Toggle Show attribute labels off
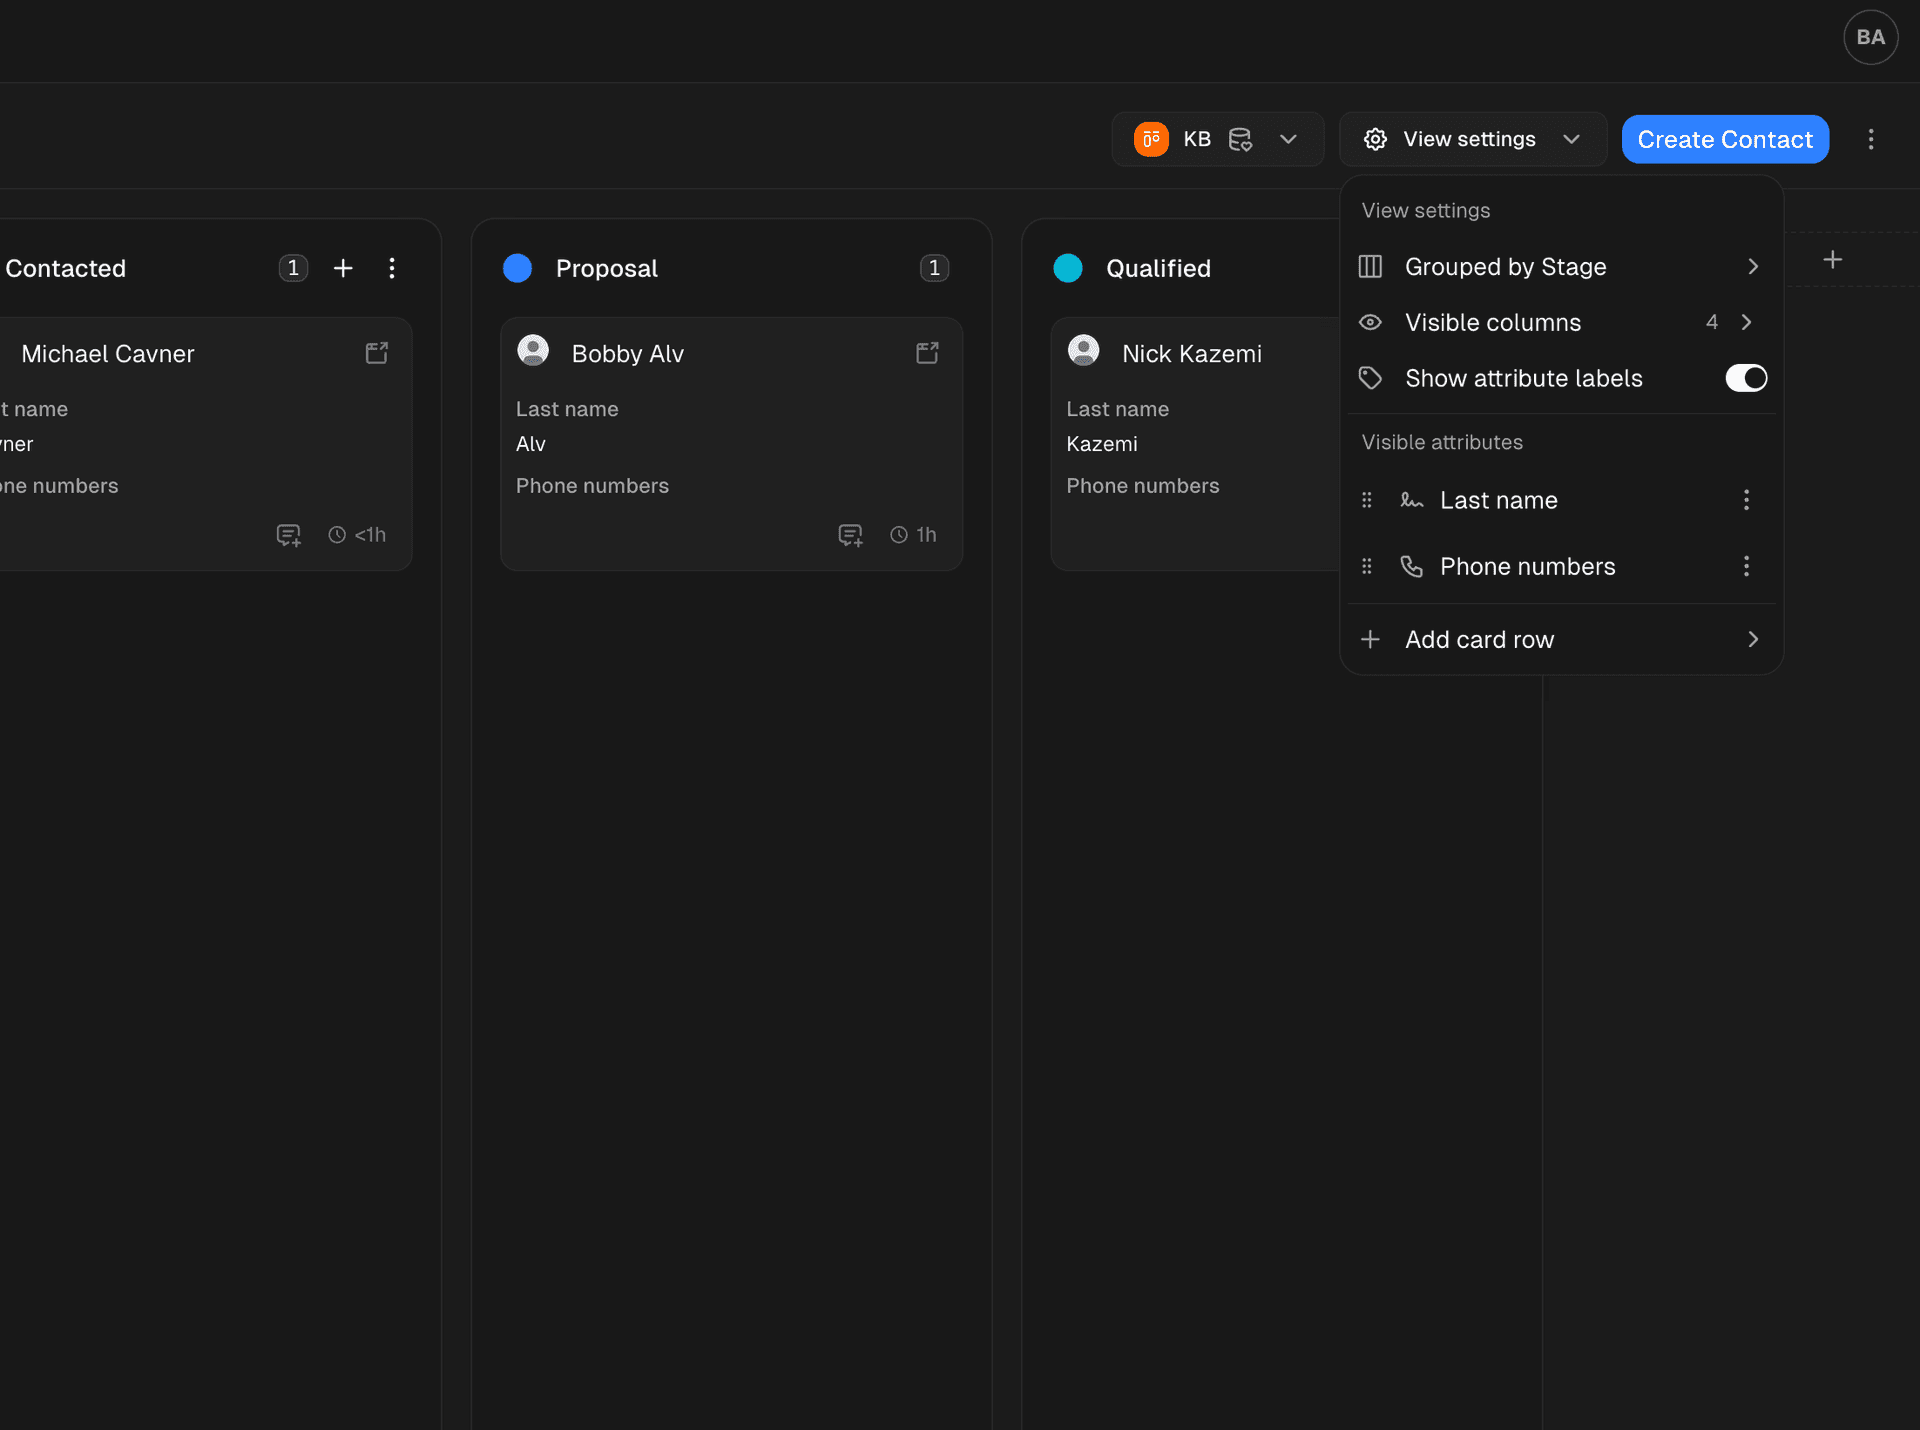This screenshot has height=1430, width=1920. tap(1745, 378)
